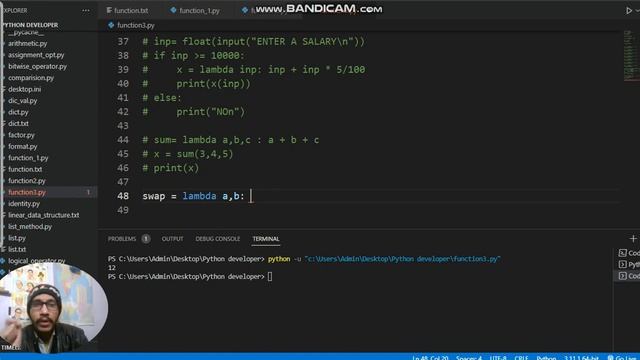Open format.py file
The image size is (640, 360).
(22, 146)
